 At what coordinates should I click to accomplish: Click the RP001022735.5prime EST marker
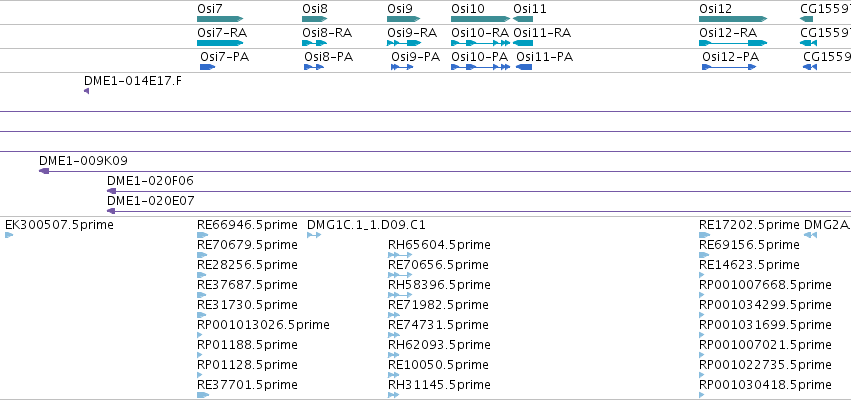702,375
